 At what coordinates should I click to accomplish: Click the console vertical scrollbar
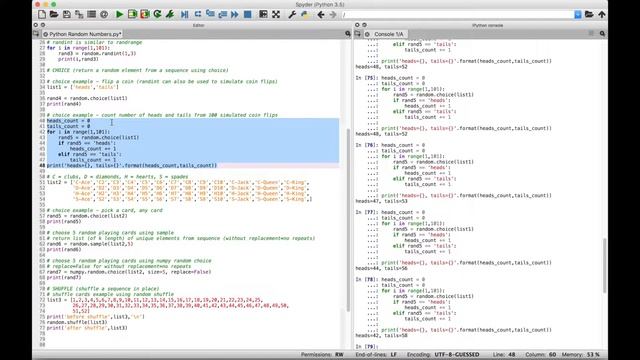pyautogui.click(x=604, y=265)
